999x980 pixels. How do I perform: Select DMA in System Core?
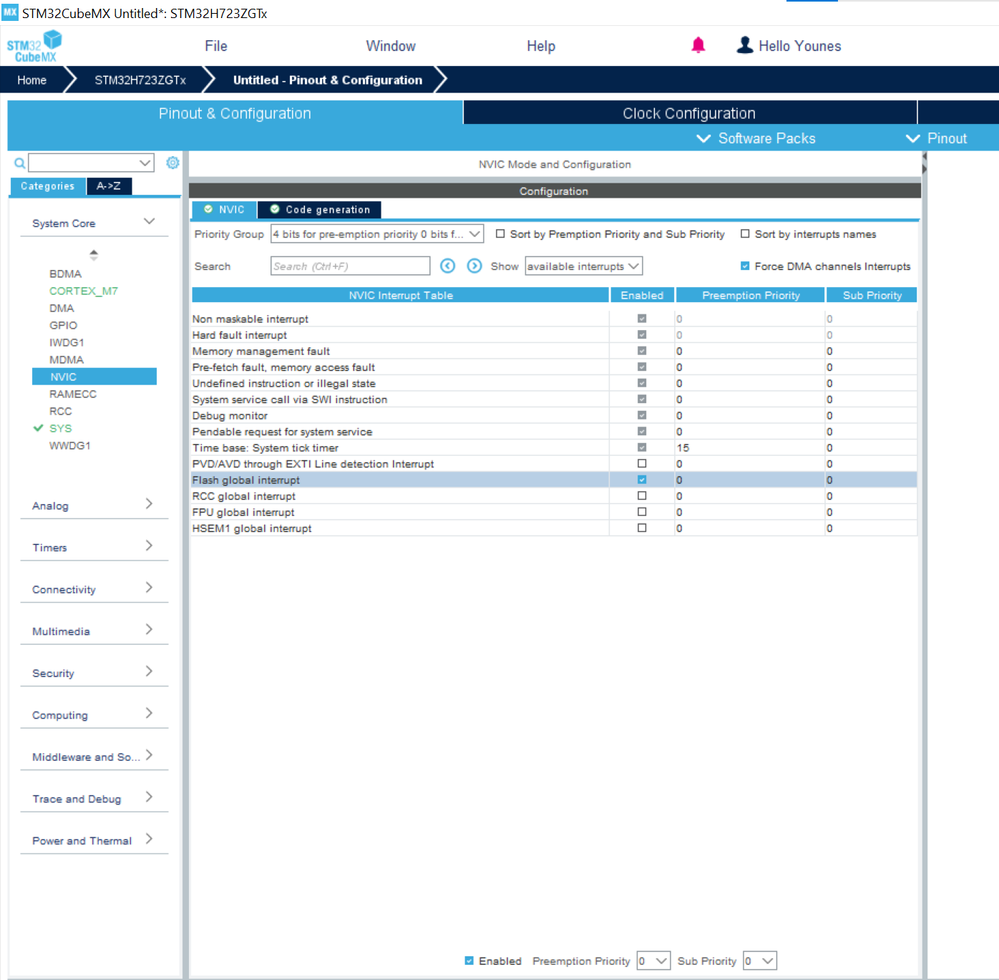(62, 308)
